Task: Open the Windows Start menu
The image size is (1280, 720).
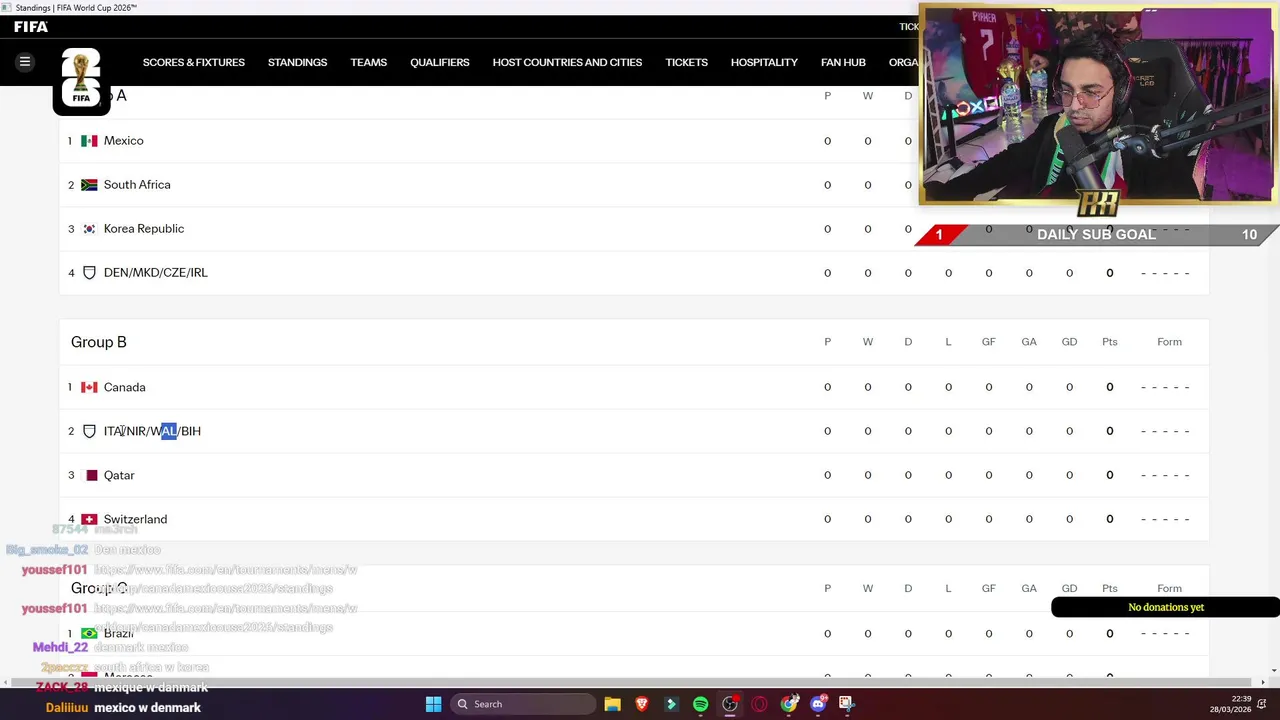Action: 433,704
